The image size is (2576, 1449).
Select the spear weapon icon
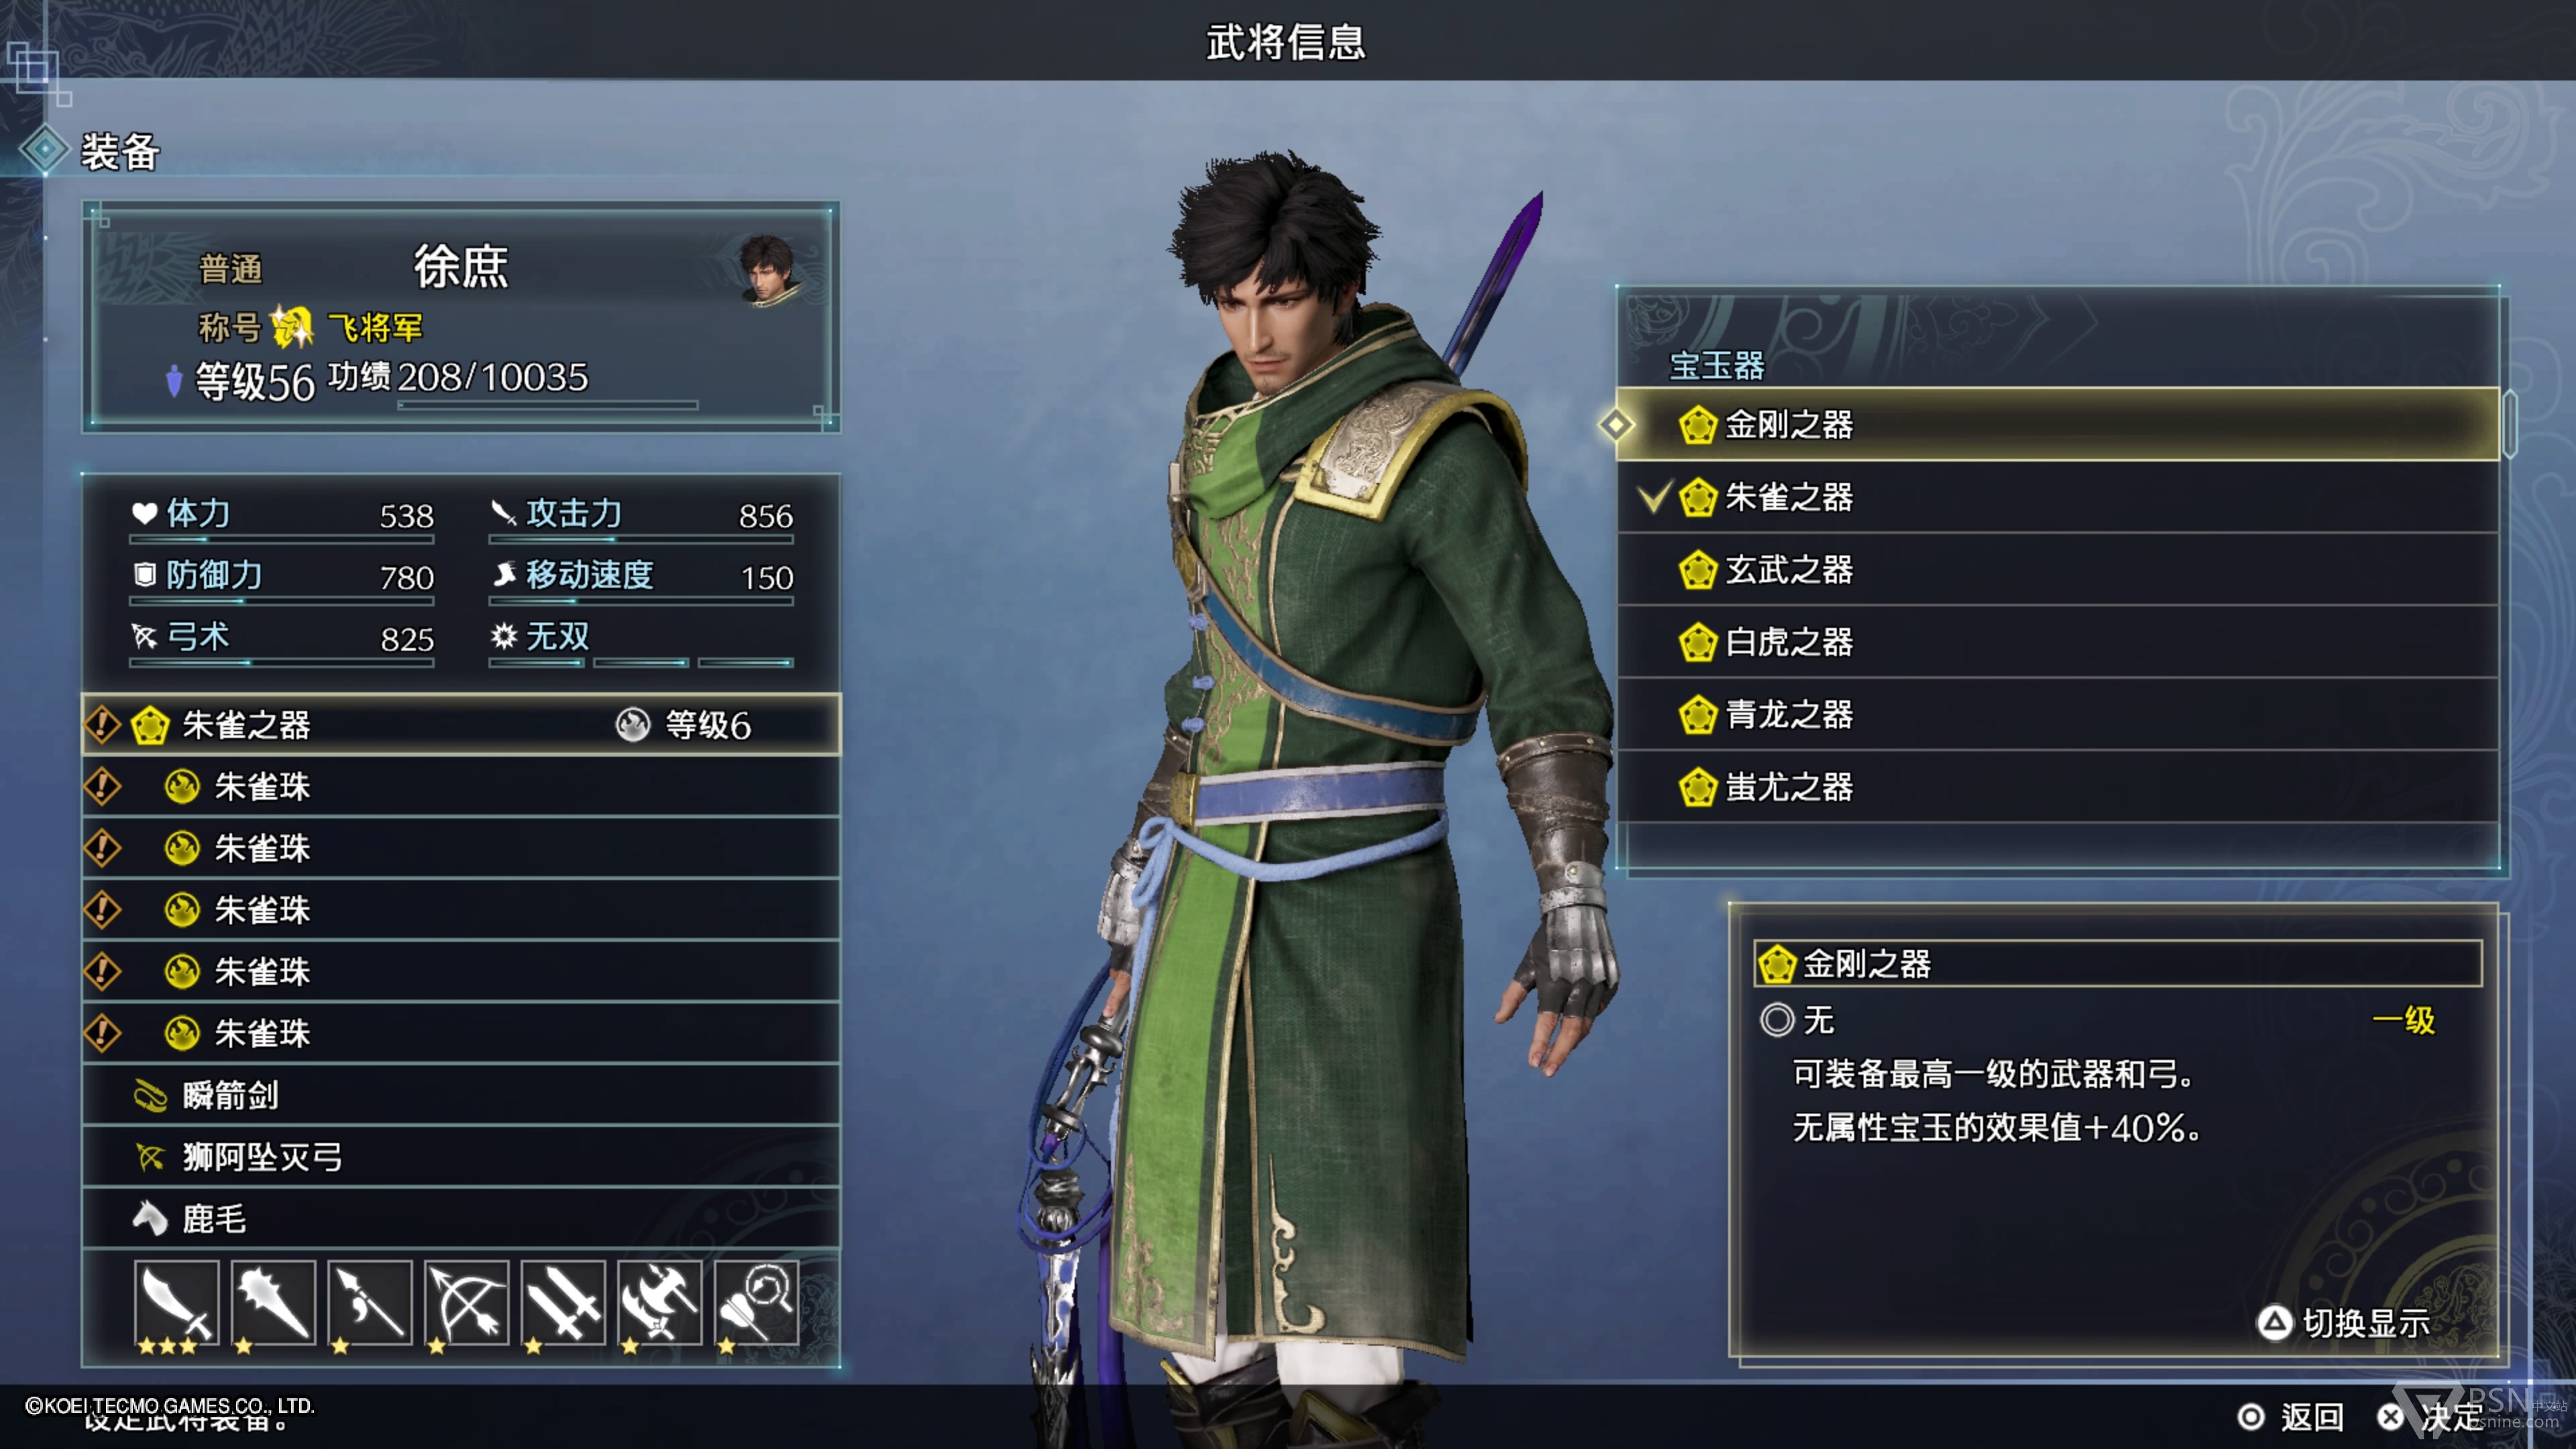click(370, 1302)
